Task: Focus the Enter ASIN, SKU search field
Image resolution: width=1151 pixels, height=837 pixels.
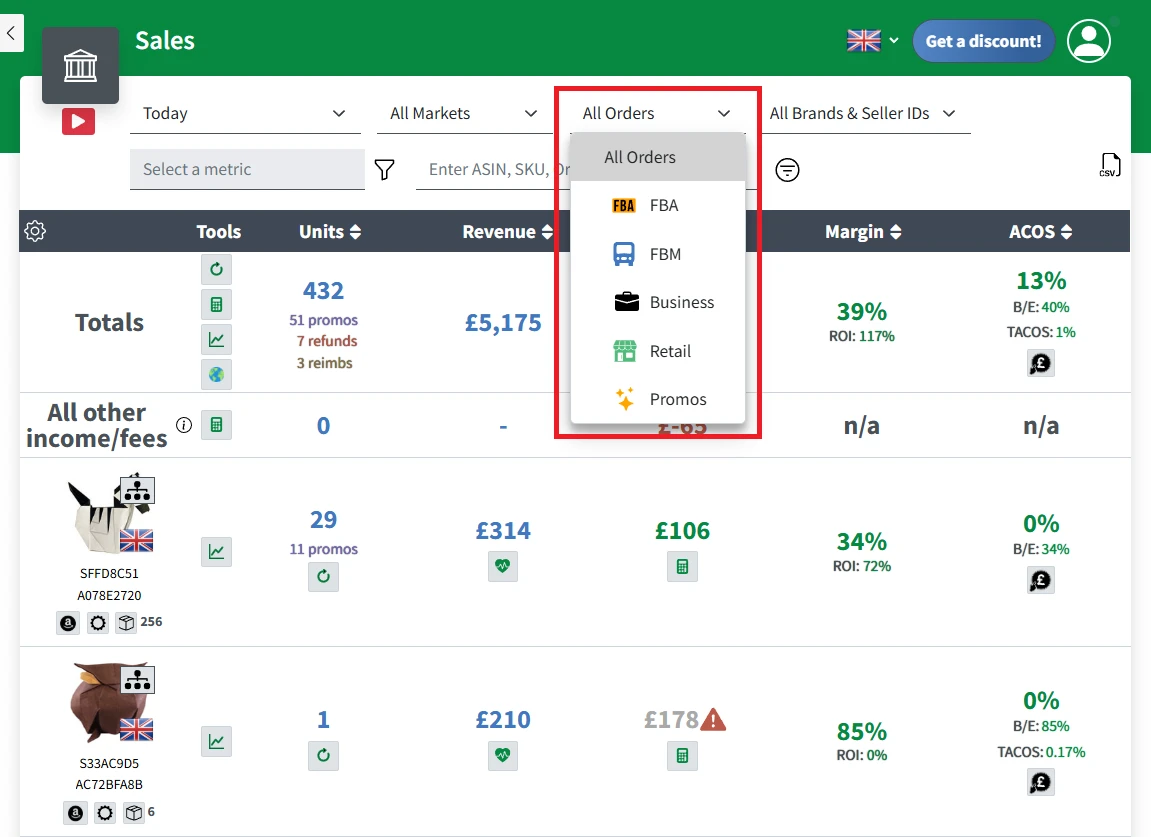Action: pyautogui.click(x=493, y=170)
